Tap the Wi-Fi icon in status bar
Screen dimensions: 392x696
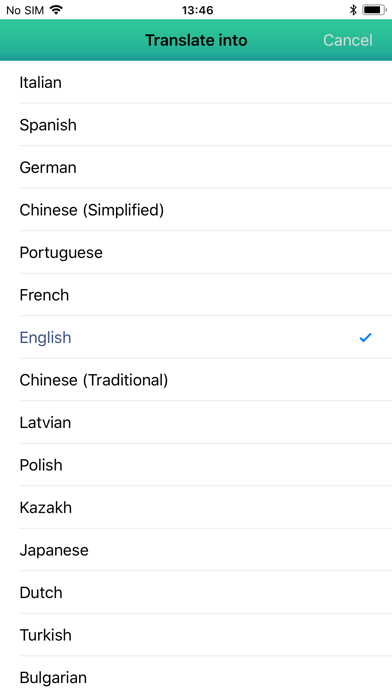(56, 10)
